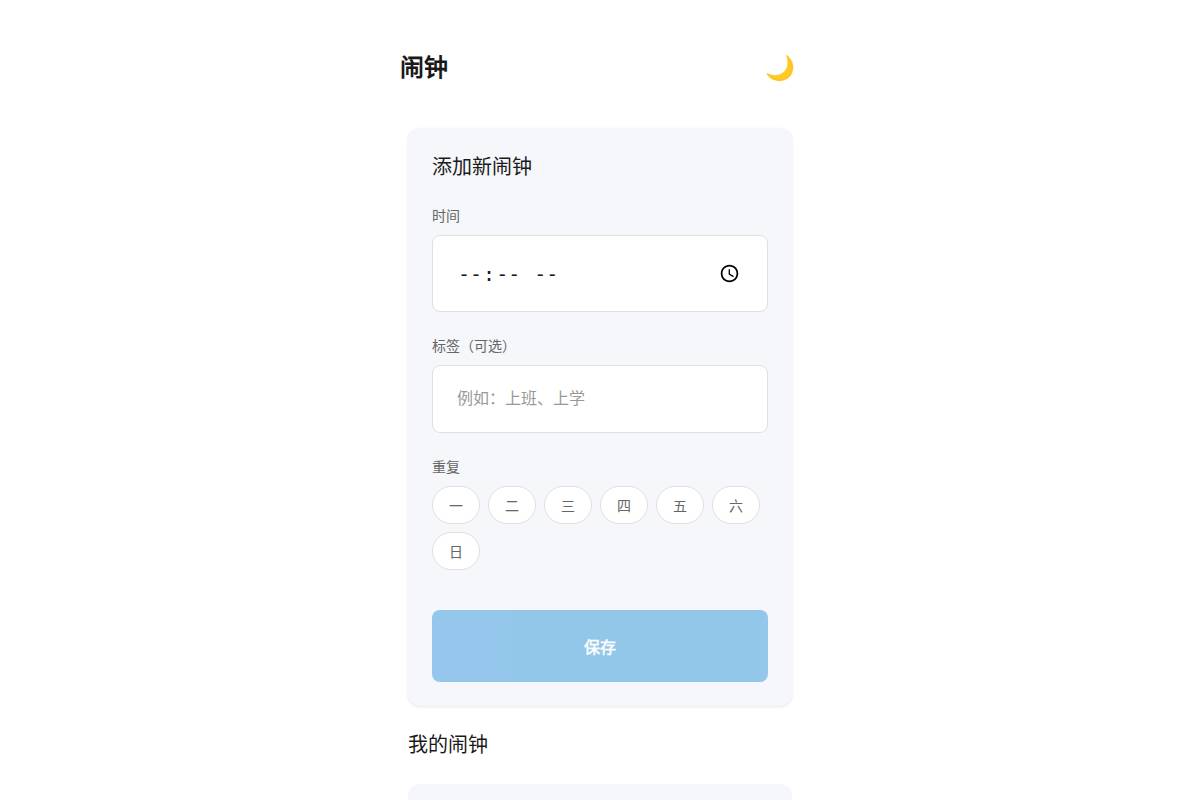Focus the 标签 text field with 上班、上学 placeholder
This screenshot has width=1200, height=800.
pos(600,399)
